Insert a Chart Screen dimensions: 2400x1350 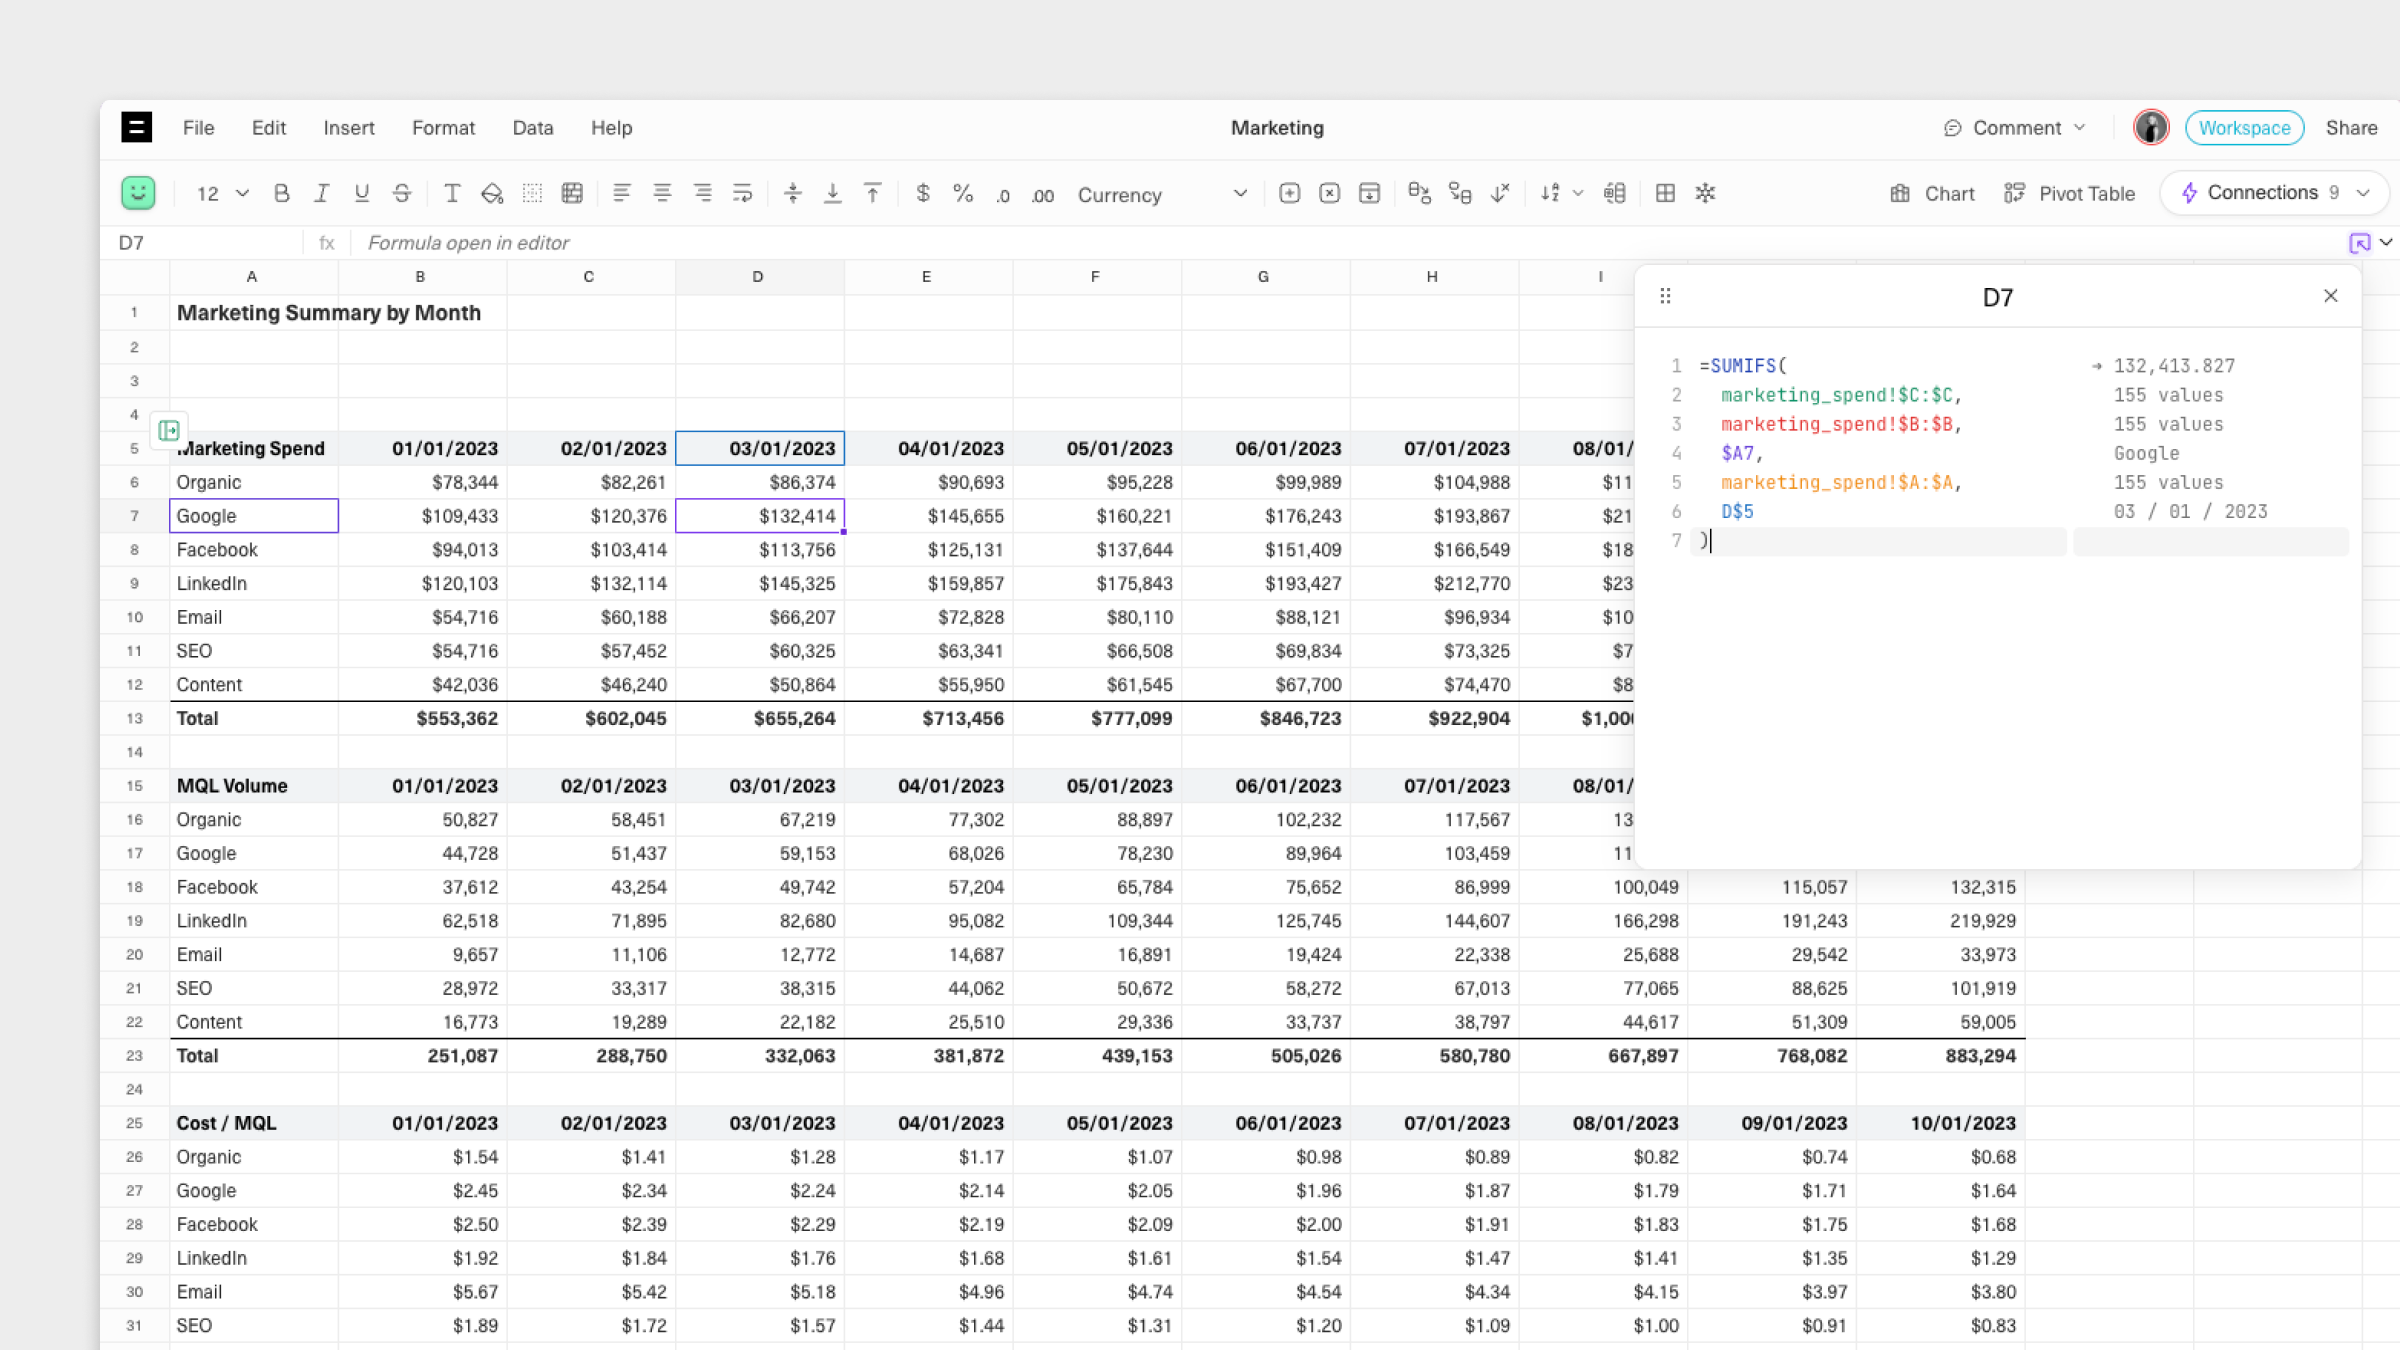(1932, 193)
